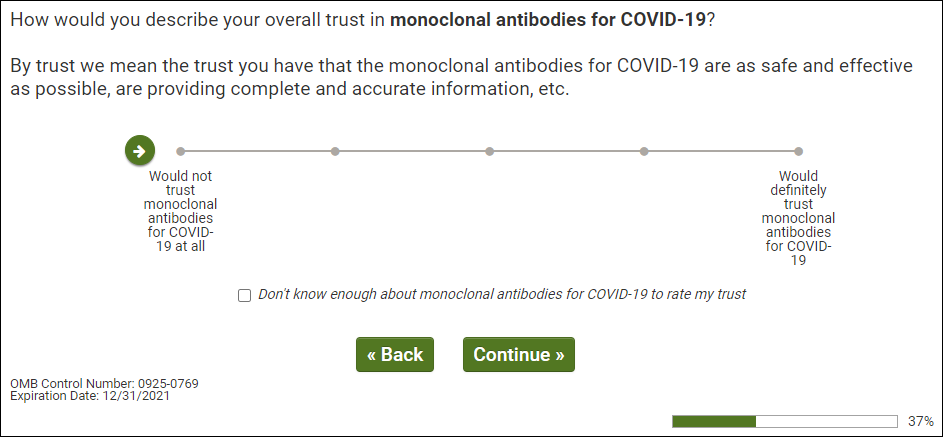Click the "By trust we mean" definition paragraph
Screen dimensions: 943x437
(460, 77)
